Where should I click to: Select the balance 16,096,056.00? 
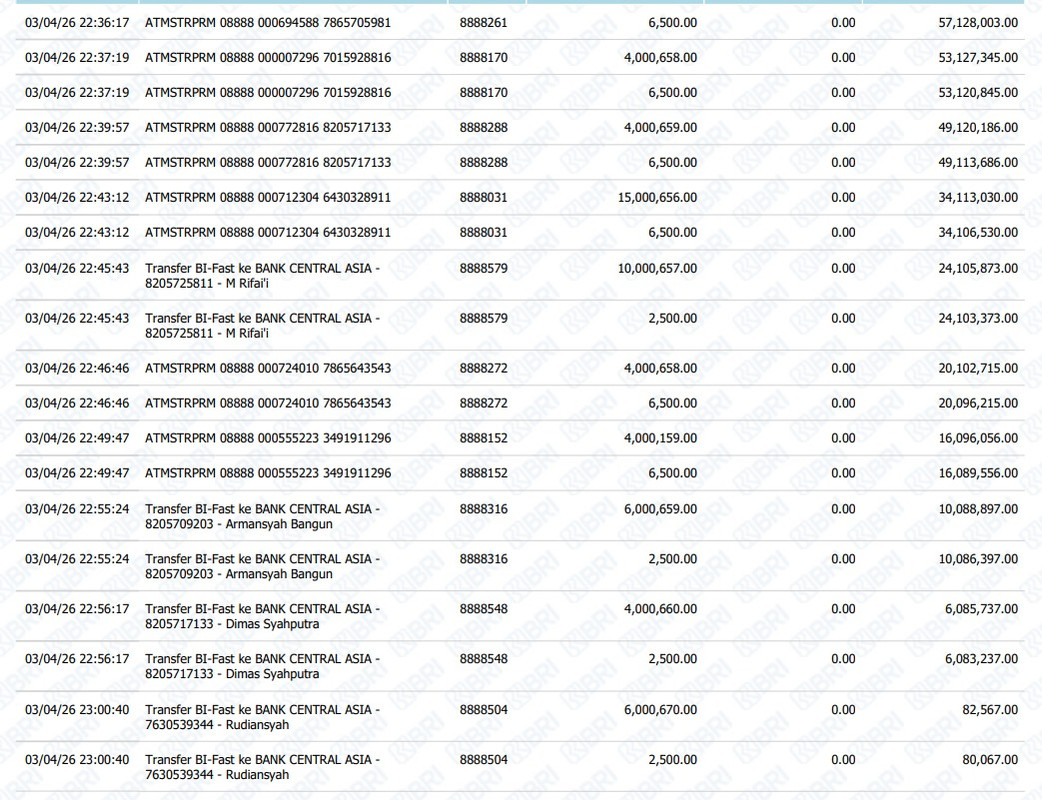(978, 439)
